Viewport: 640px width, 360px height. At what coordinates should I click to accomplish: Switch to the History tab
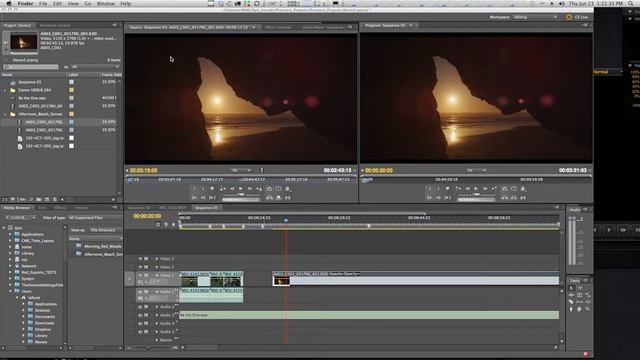point(81,208)
